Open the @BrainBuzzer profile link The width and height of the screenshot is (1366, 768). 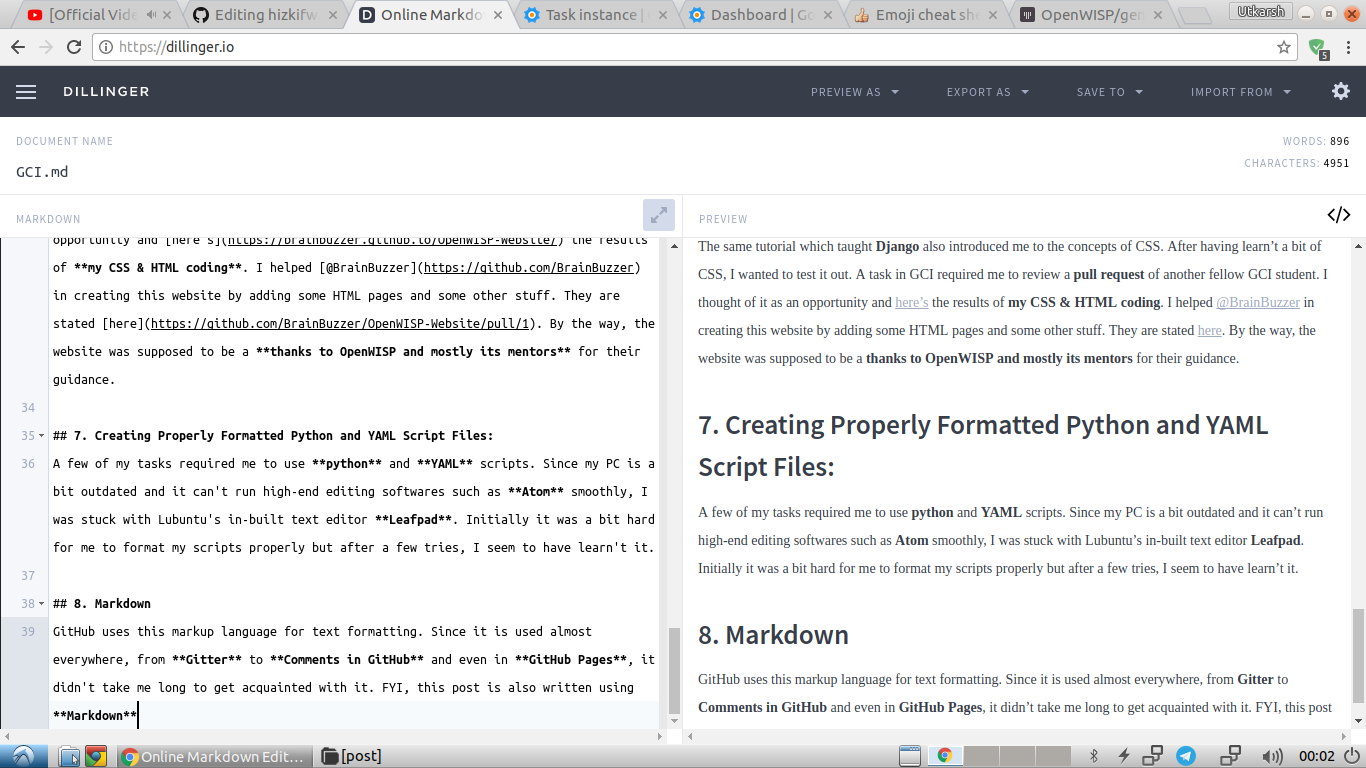click(x=1259, y=302)
